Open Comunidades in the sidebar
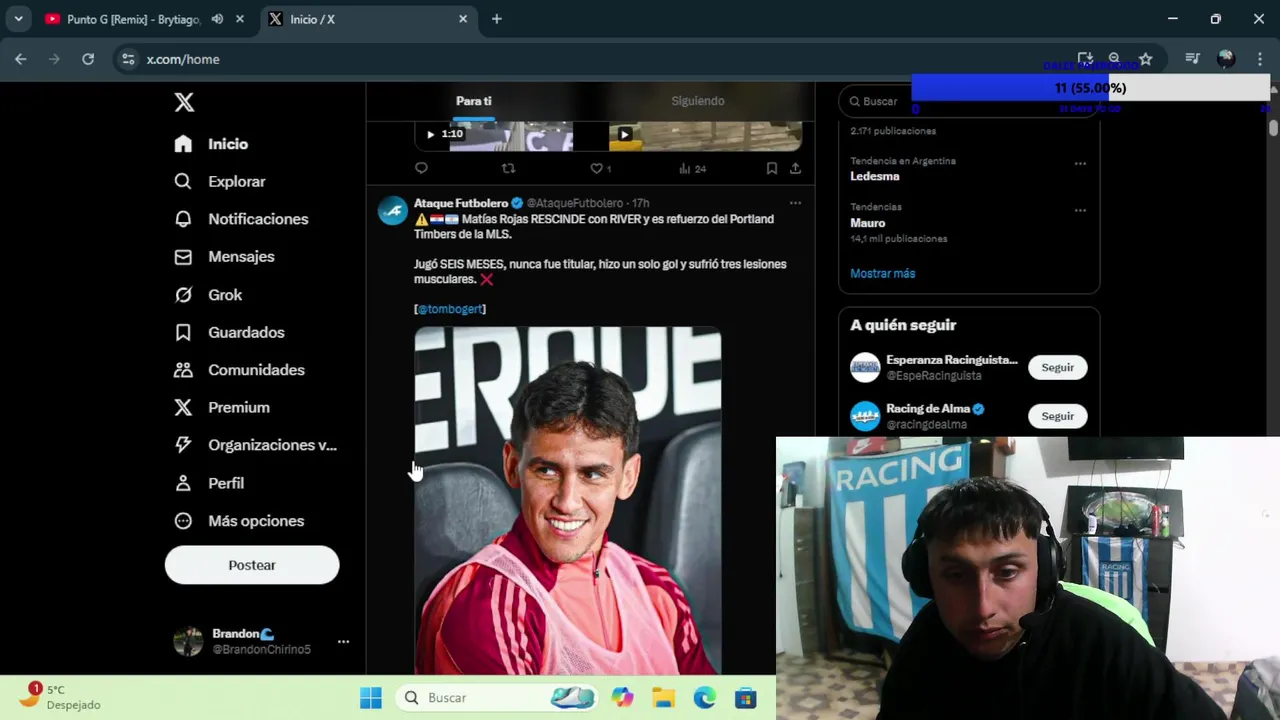Image resolution: width=1280 pixels, height=720 pixels. [239, 370]
